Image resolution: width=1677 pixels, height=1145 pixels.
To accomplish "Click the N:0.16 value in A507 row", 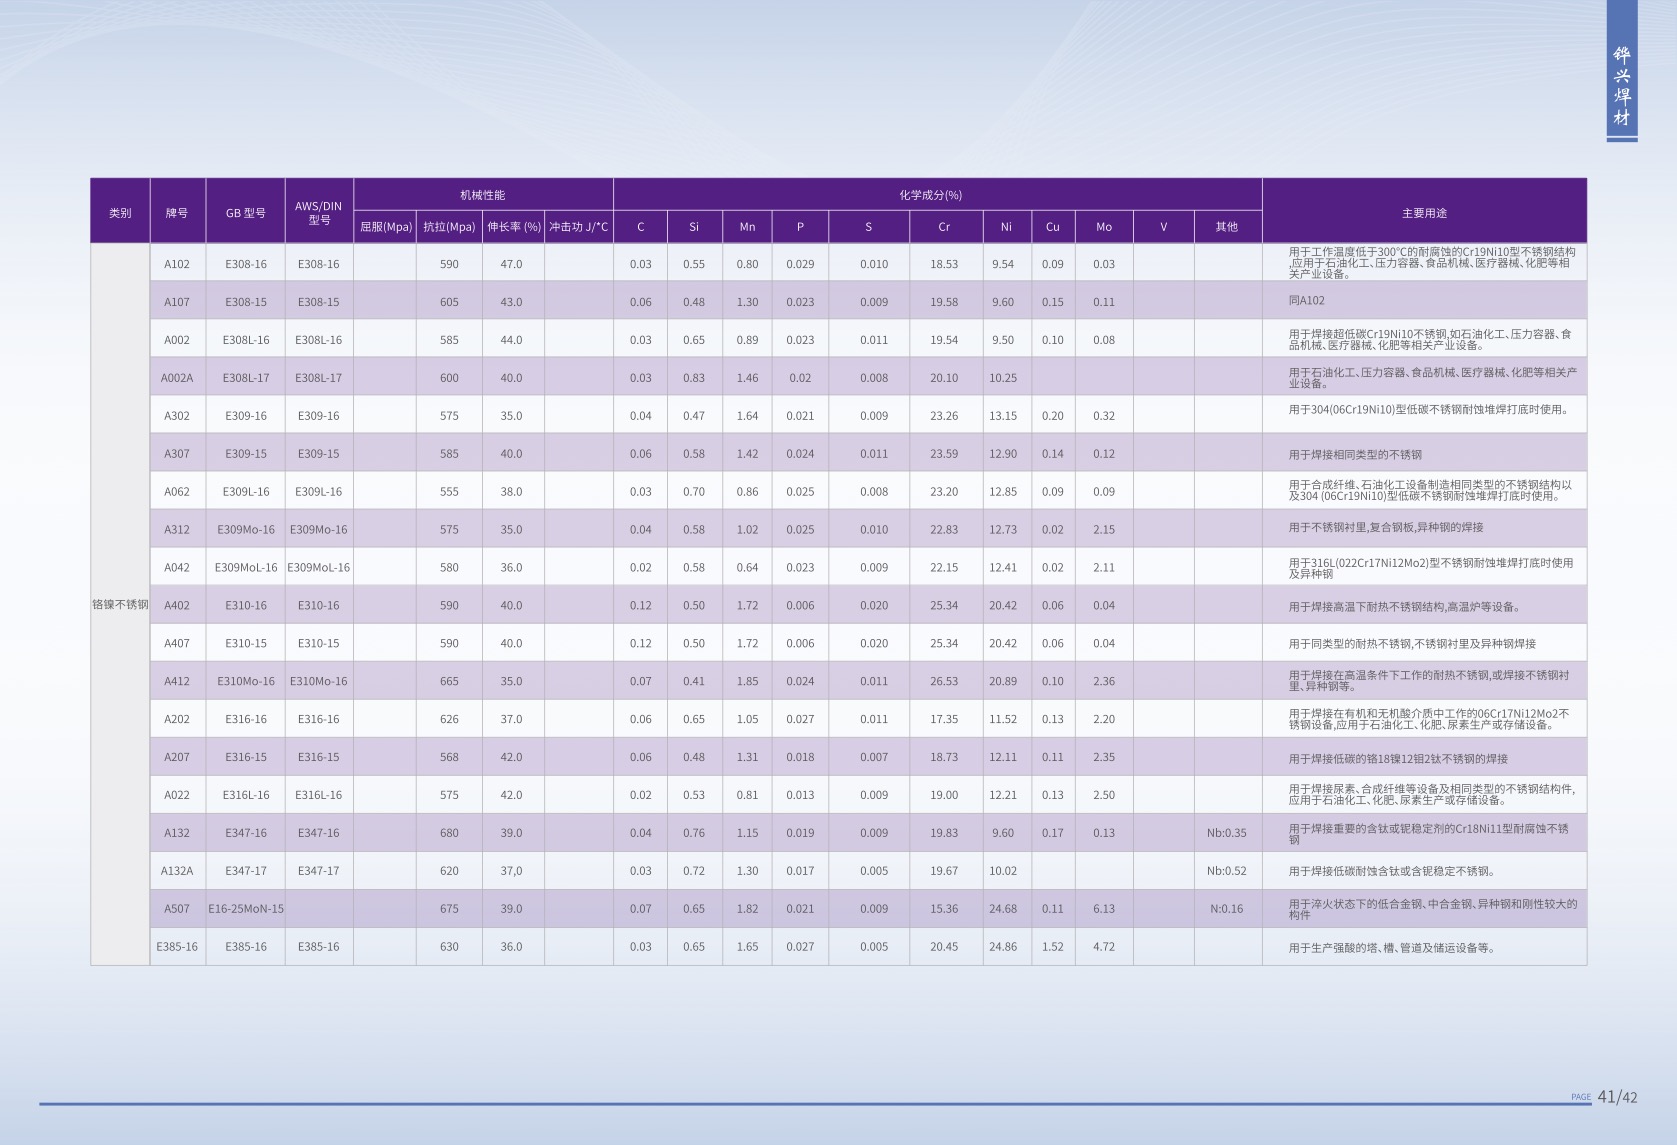I will [1226, 909].
